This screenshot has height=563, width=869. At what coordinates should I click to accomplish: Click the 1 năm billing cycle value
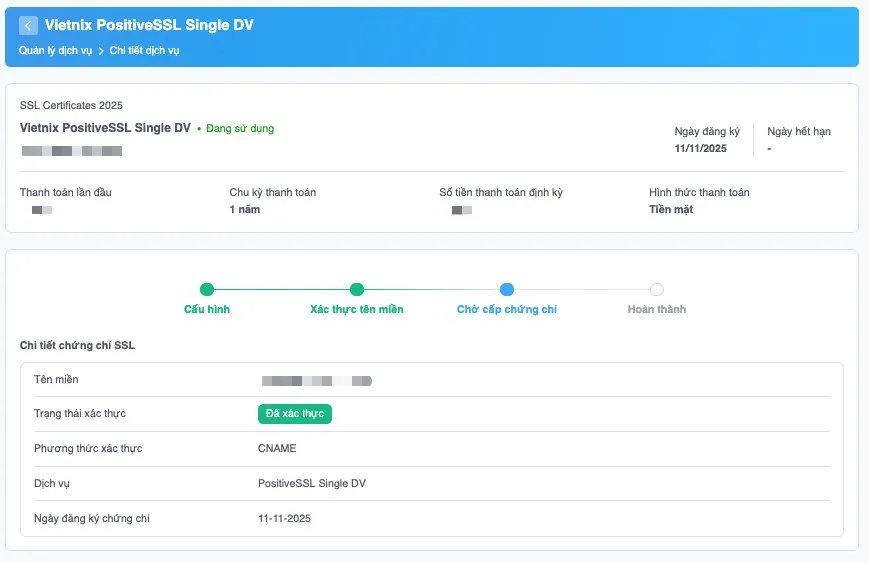point(244,210)
